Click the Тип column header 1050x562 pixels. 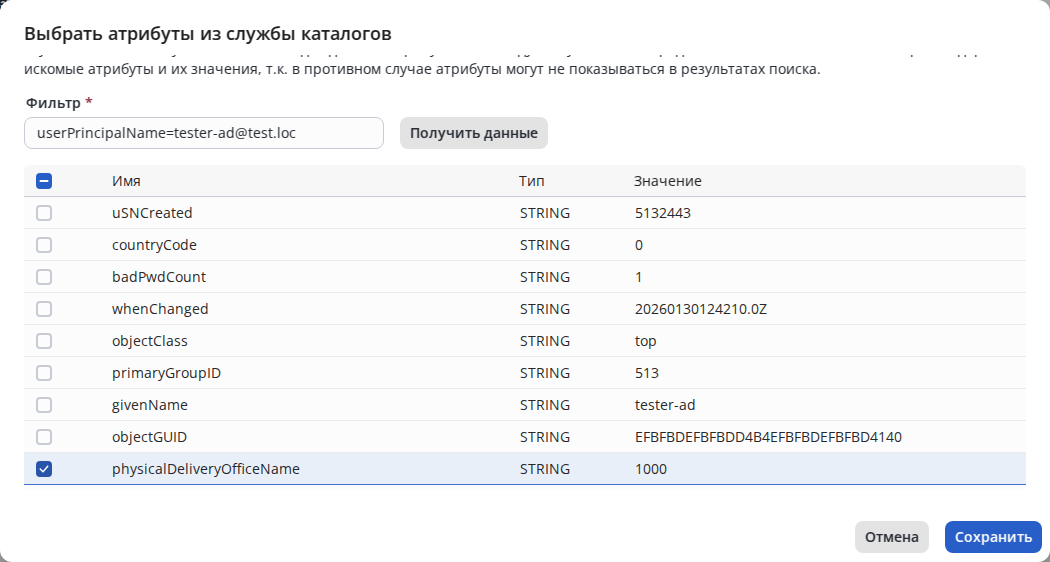(532, 181)
